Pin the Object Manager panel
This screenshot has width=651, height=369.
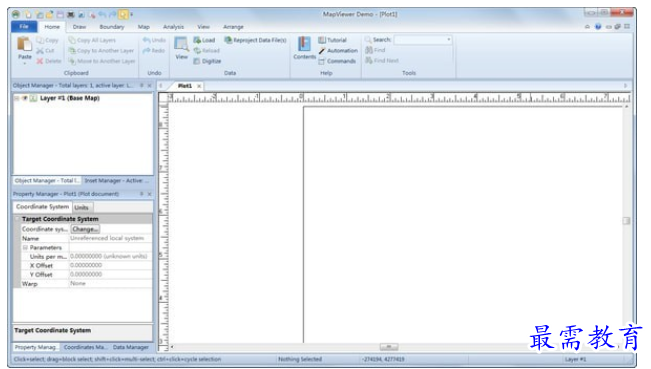(142, 86)
